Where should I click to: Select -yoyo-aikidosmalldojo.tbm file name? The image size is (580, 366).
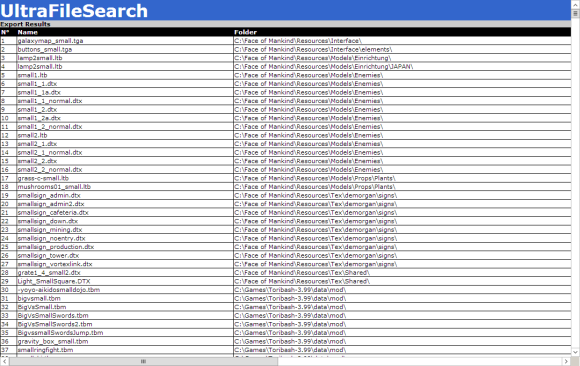point(59,290)
